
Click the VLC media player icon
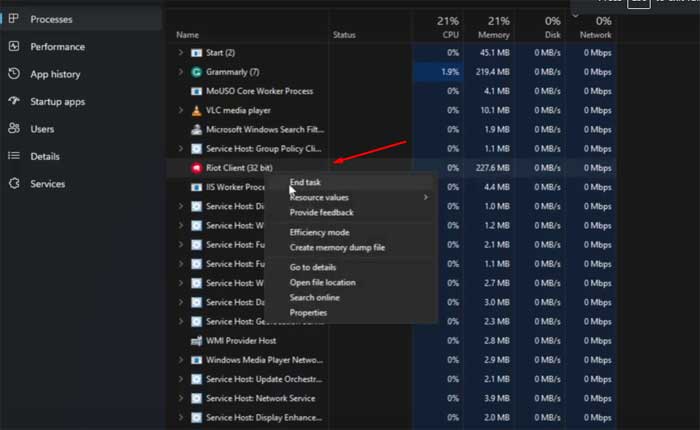pyautogui.click(x=197, y=110)
